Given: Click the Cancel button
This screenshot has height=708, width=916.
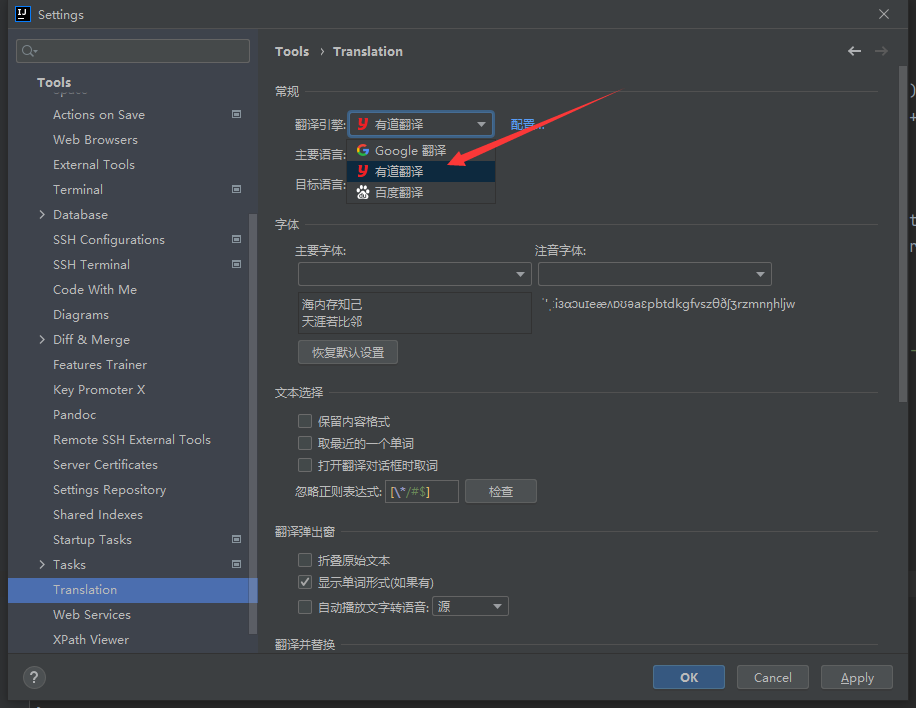Looking at the screenshot, I should coord(772,677).
